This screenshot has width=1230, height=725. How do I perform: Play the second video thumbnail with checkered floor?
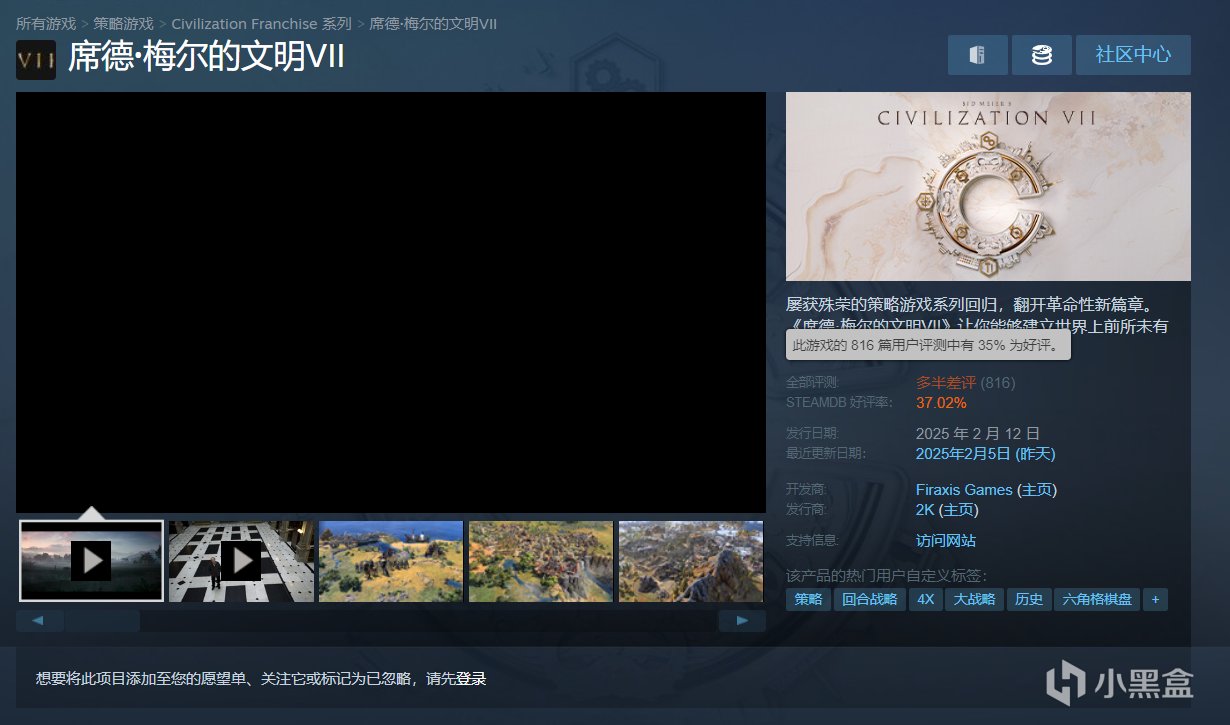click(x=241, y=561)
